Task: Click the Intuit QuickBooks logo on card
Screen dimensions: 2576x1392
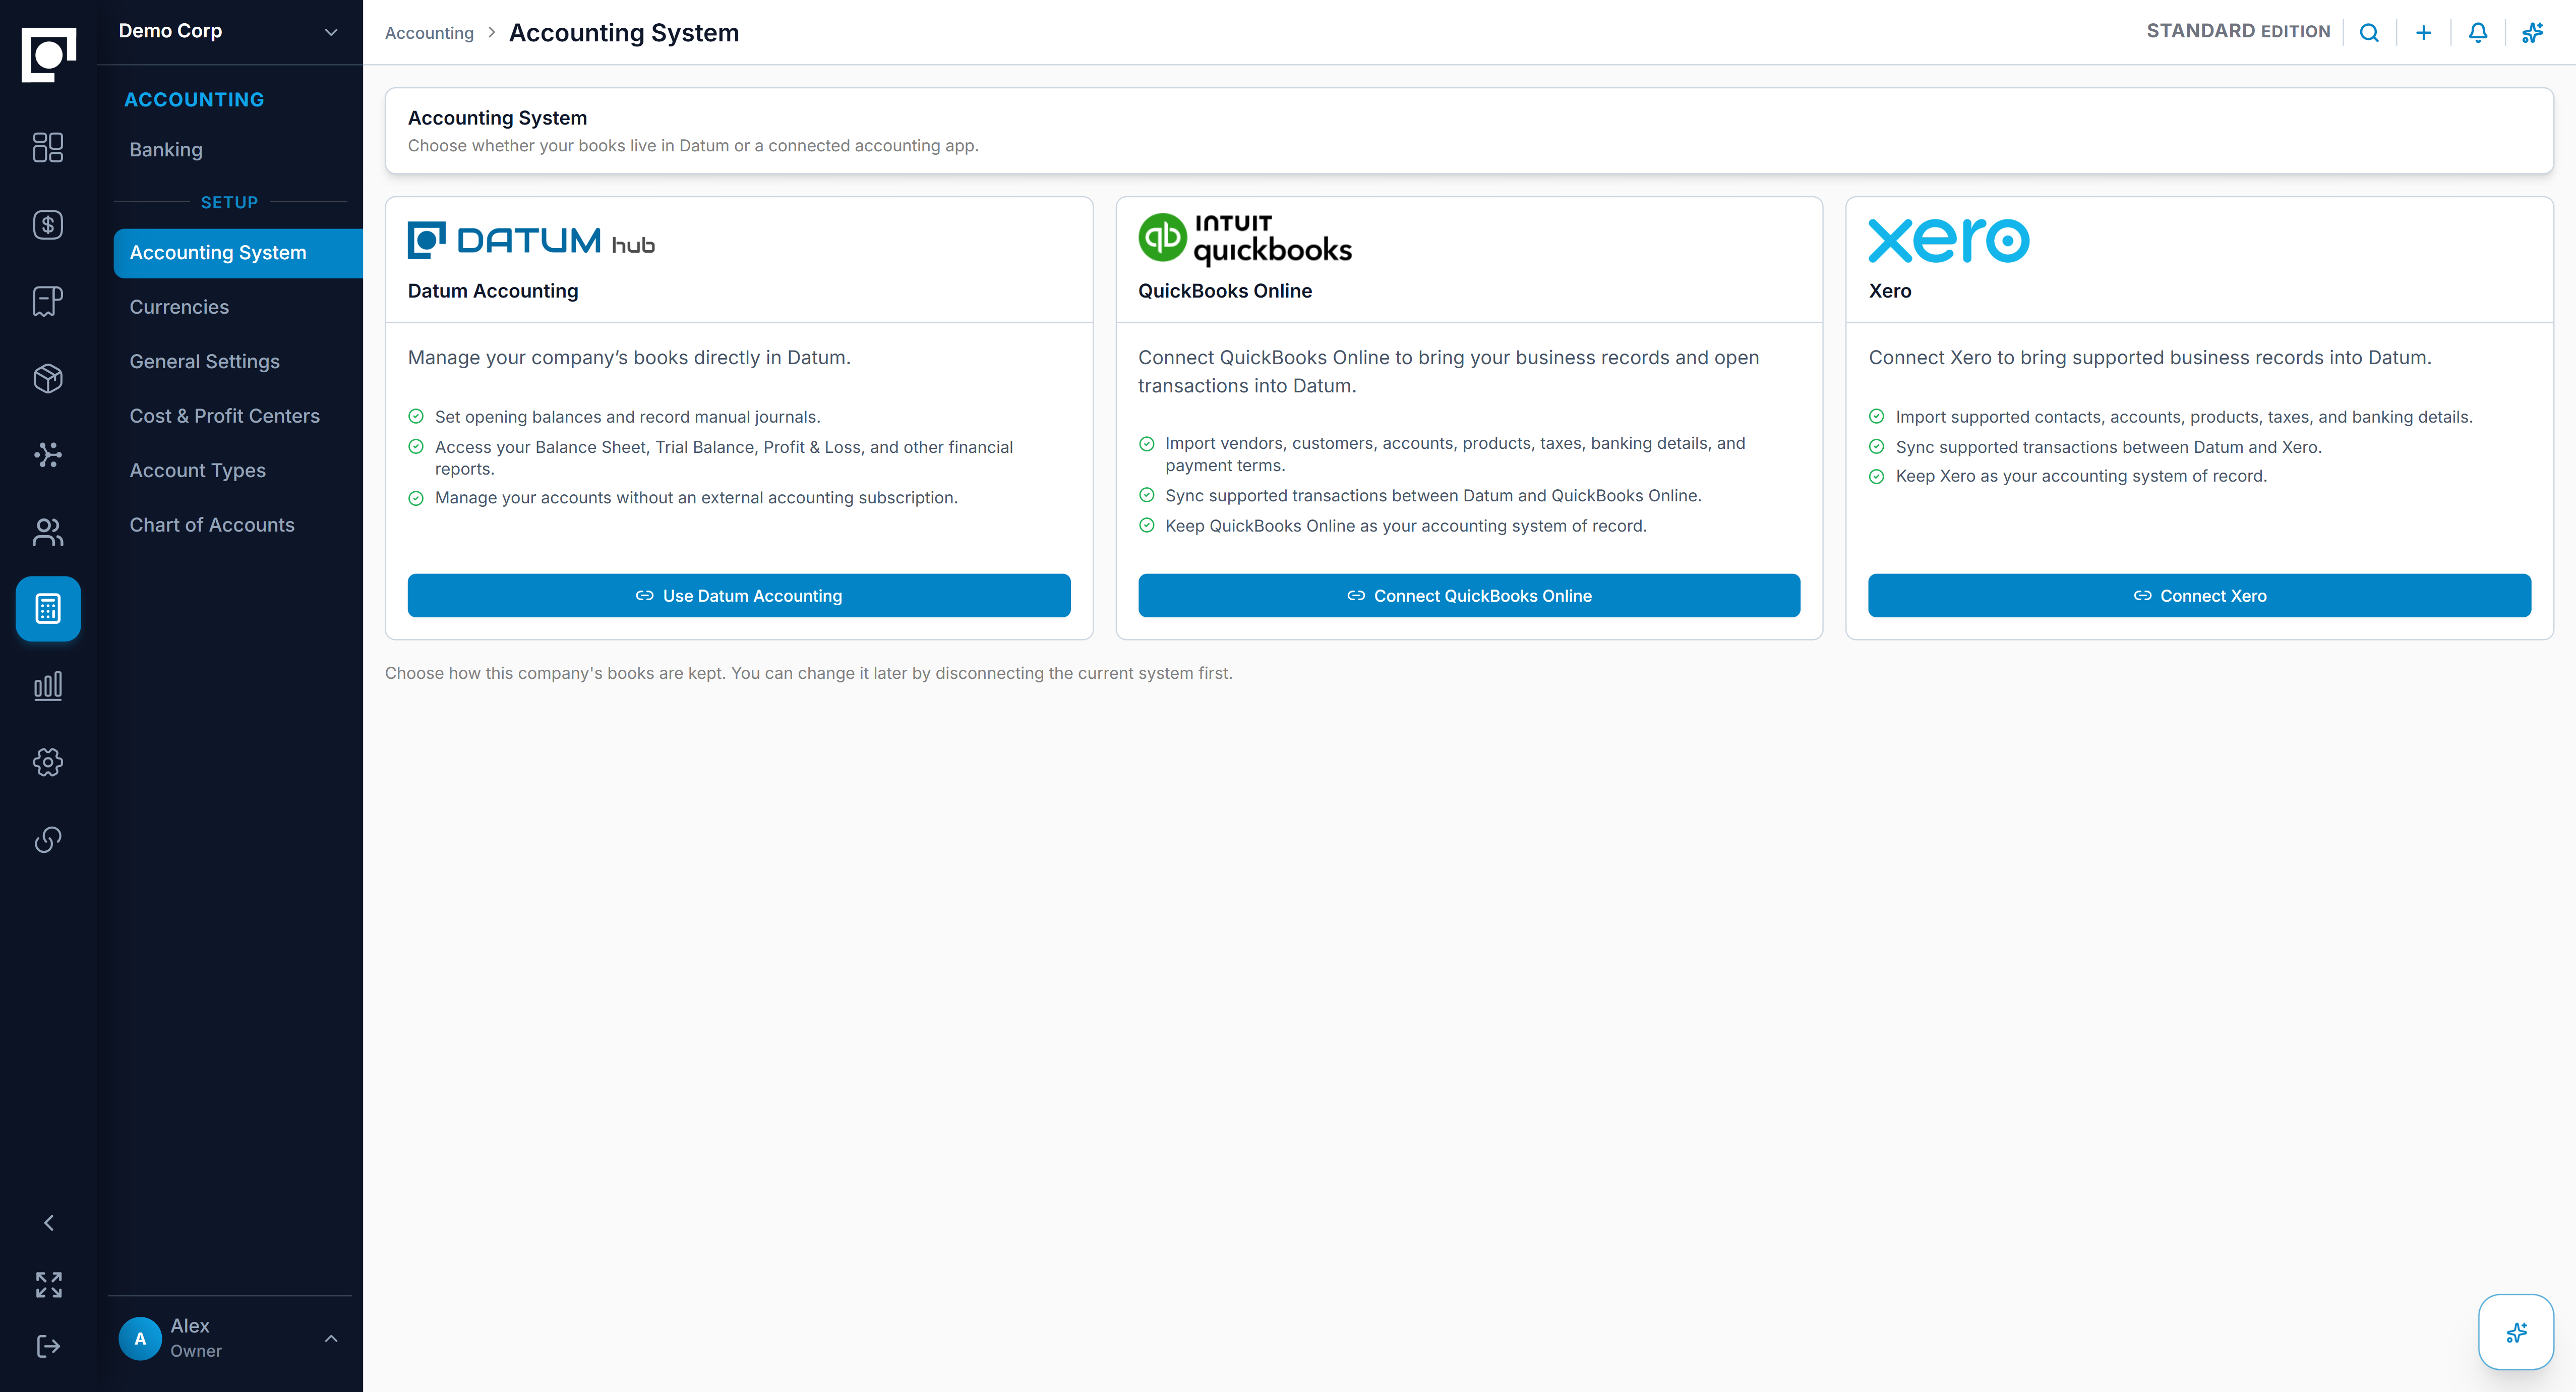Action: tap(1245, 240)
